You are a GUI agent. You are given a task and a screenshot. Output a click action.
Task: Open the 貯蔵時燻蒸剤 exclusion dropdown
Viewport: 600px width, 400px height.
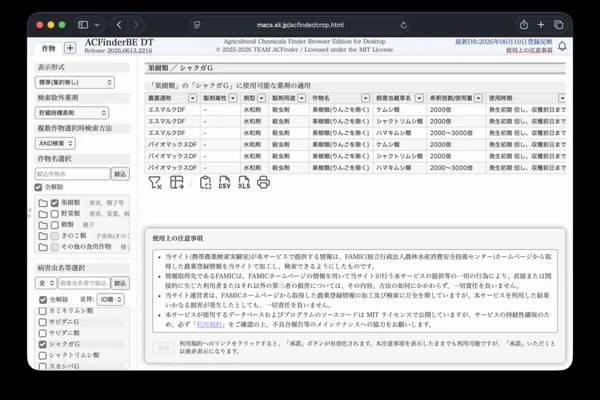pos(72,113)
